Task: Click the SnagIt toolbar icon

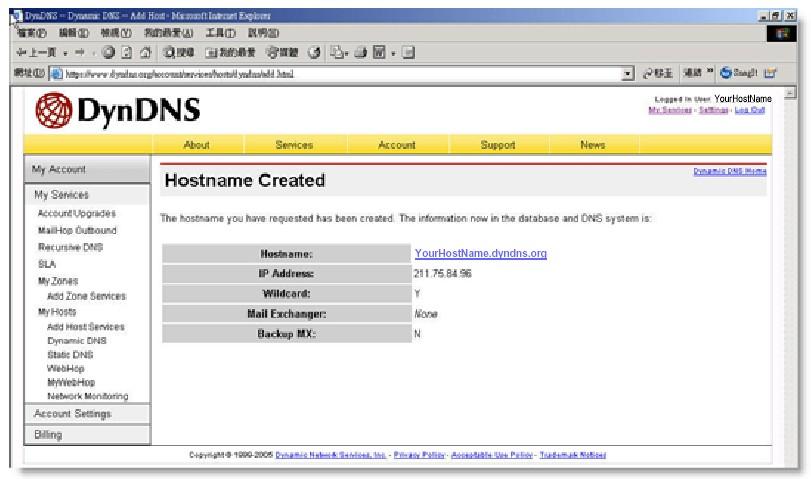Action: [739, 73]
